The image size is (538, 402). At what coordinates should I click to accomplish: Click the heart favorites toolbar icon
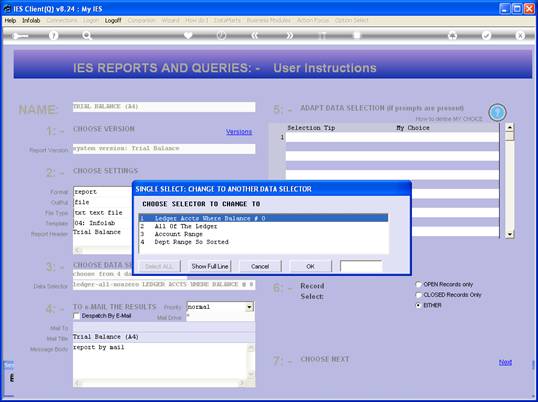188,35
